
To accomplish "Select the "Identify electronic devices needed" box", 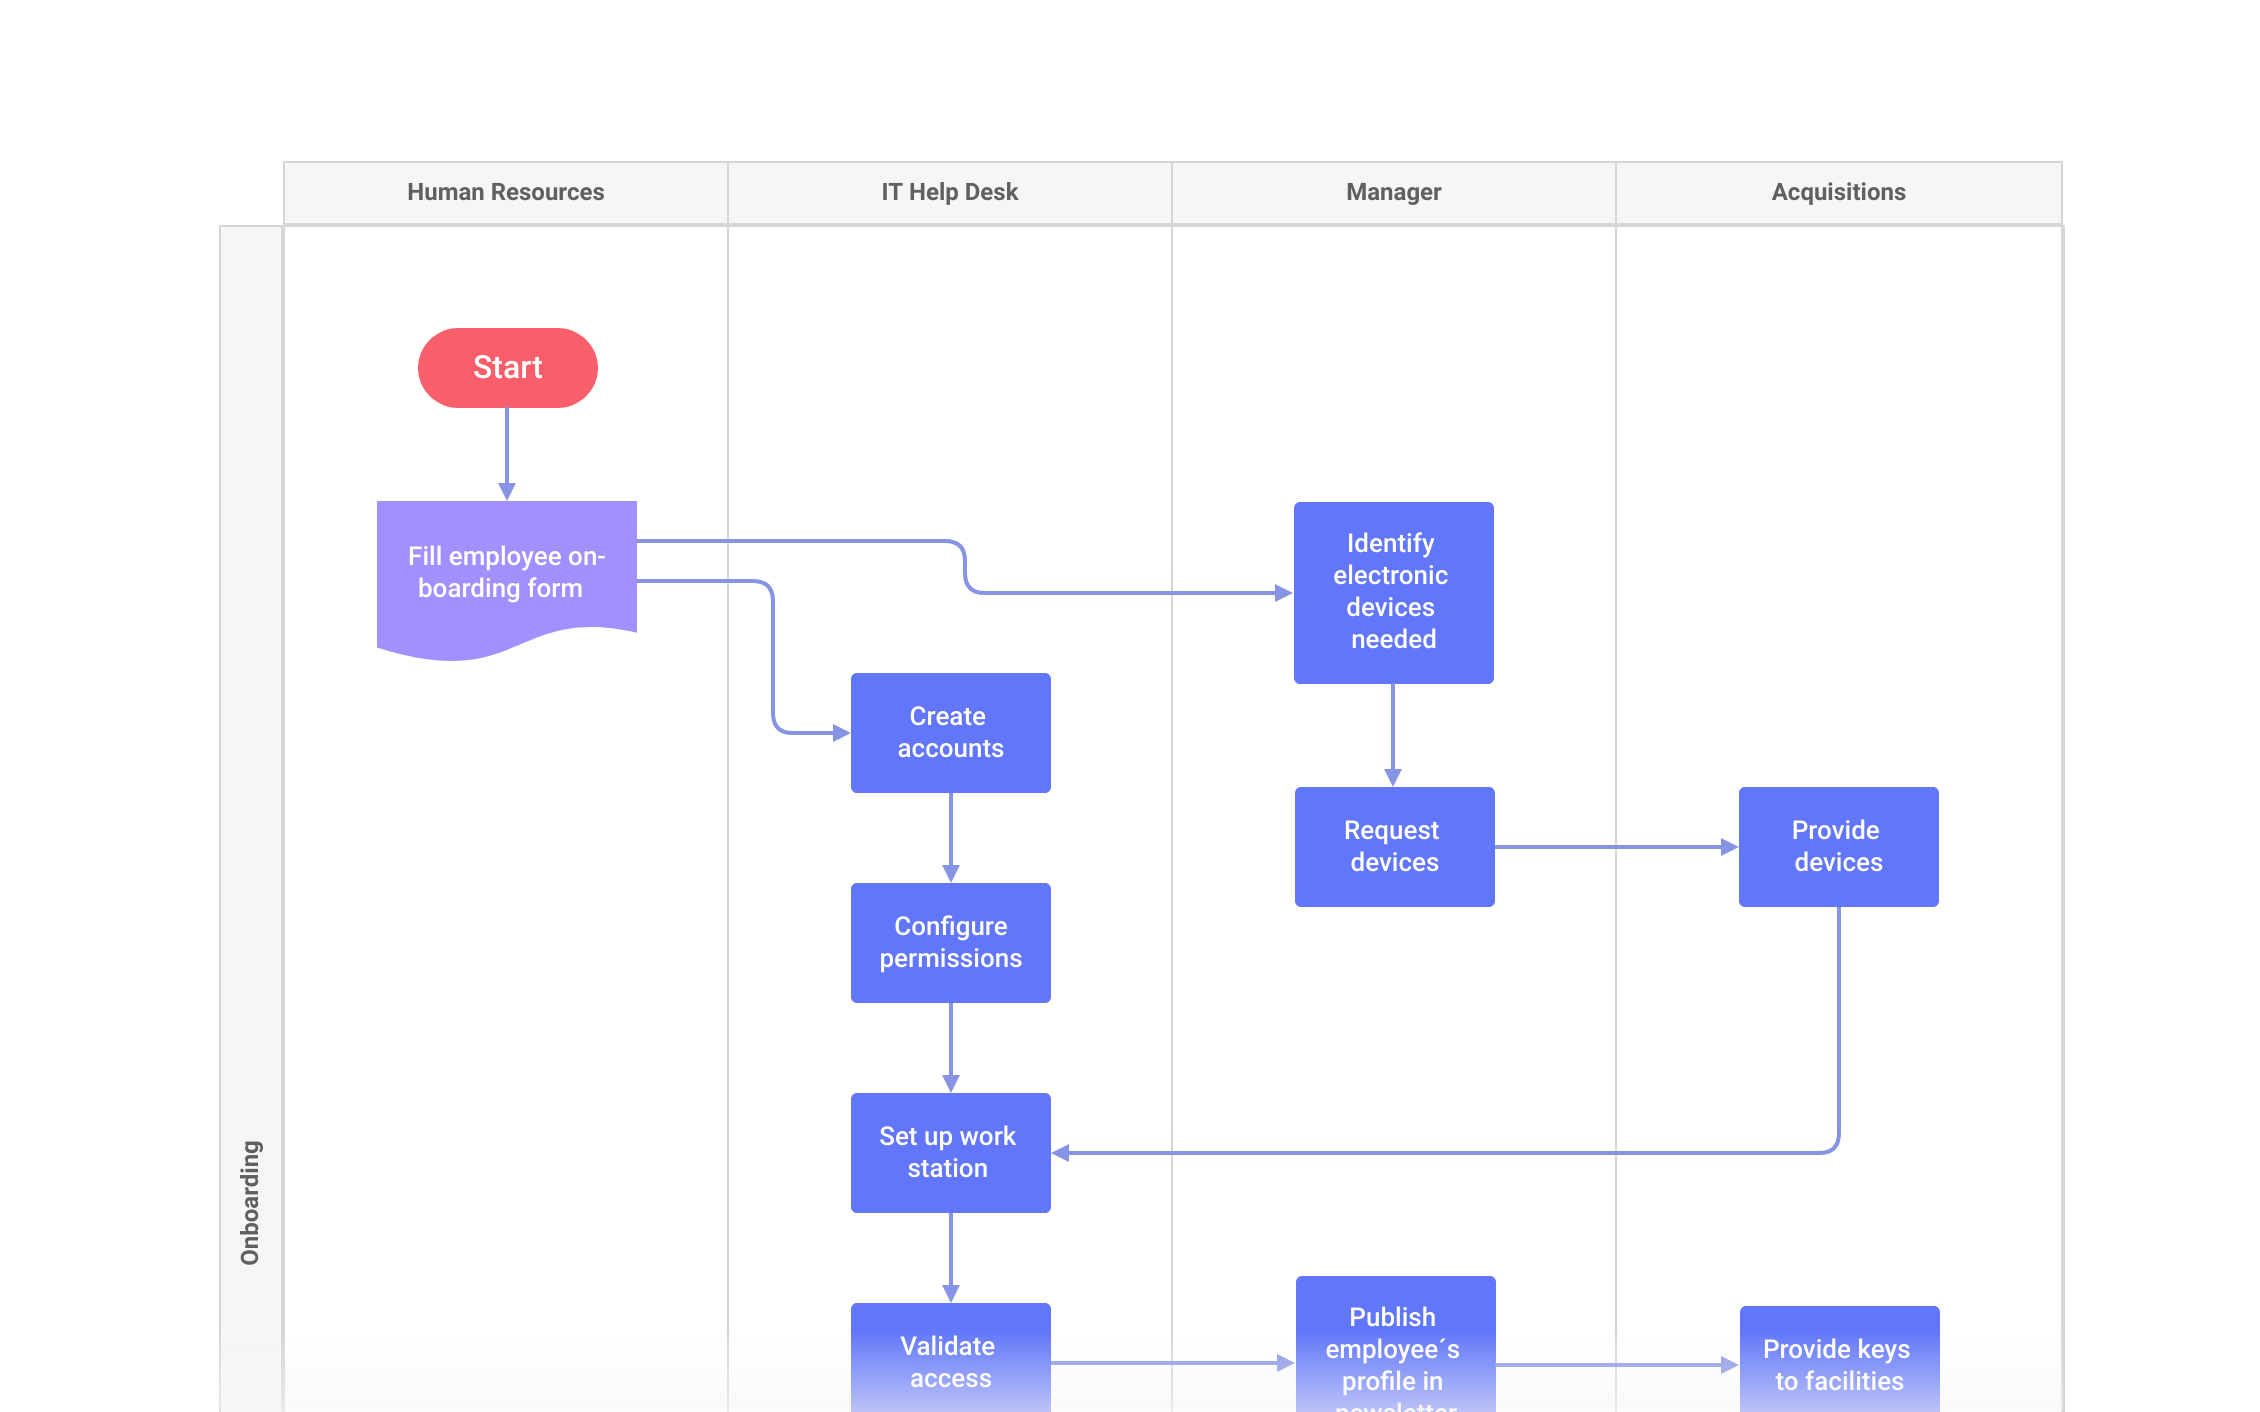I will pyautogui.click(x=1393, y=592).
